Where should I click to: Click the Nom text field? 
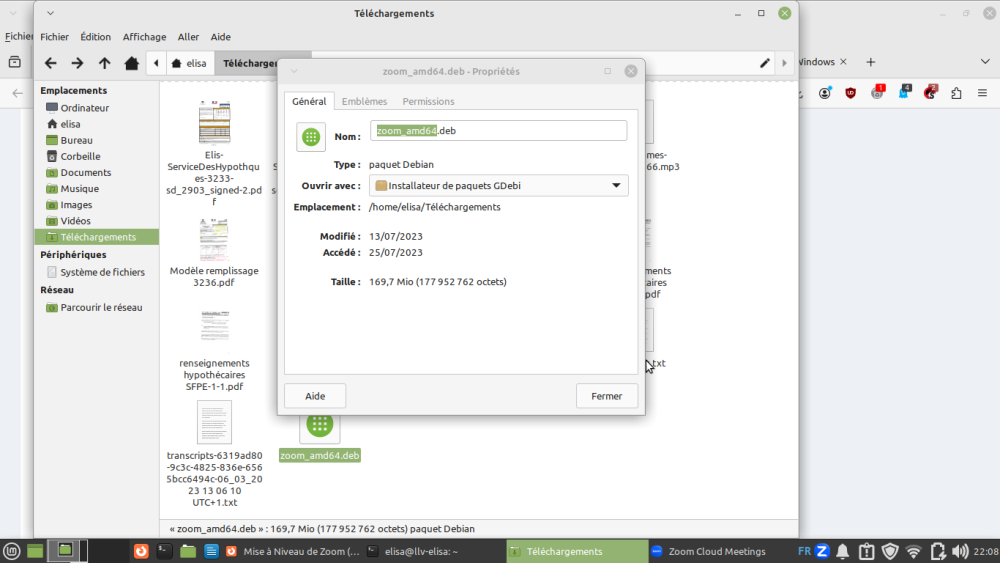pyautogui.click(x=498, y=131)
